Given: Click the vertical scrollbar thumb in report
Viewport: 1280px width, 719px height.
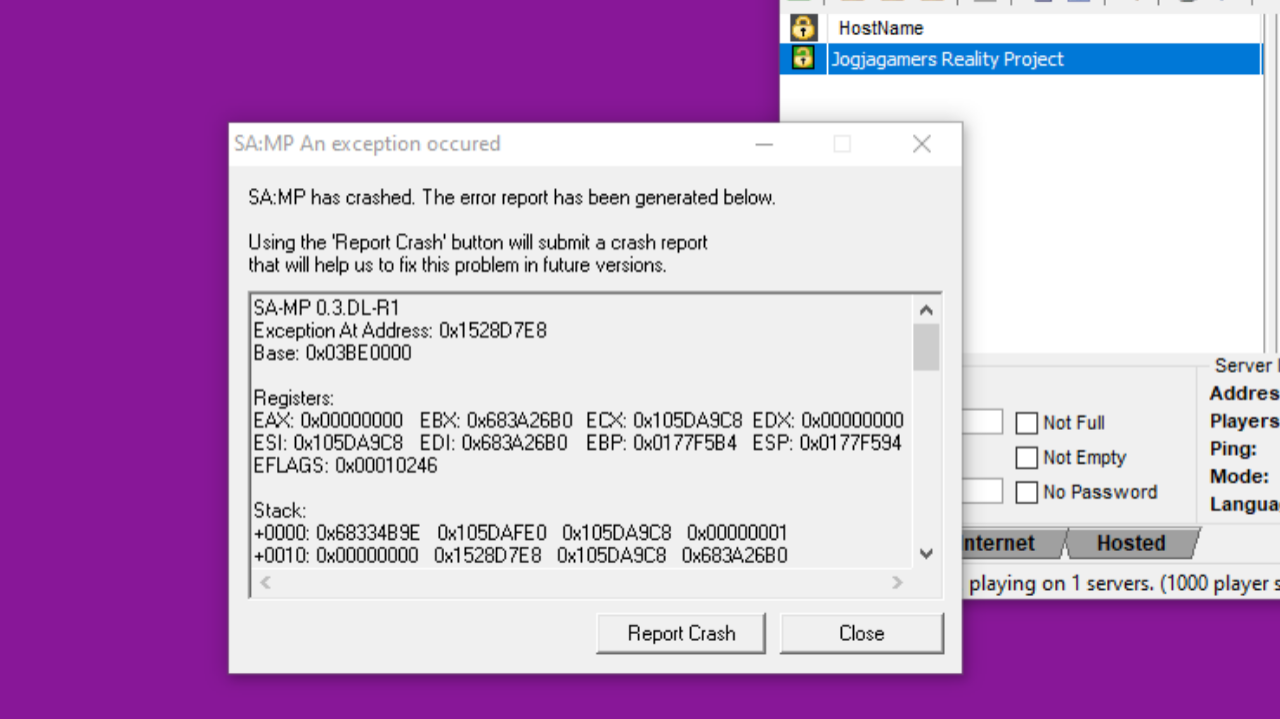Looking at the screenshot, I should (926, 347).
